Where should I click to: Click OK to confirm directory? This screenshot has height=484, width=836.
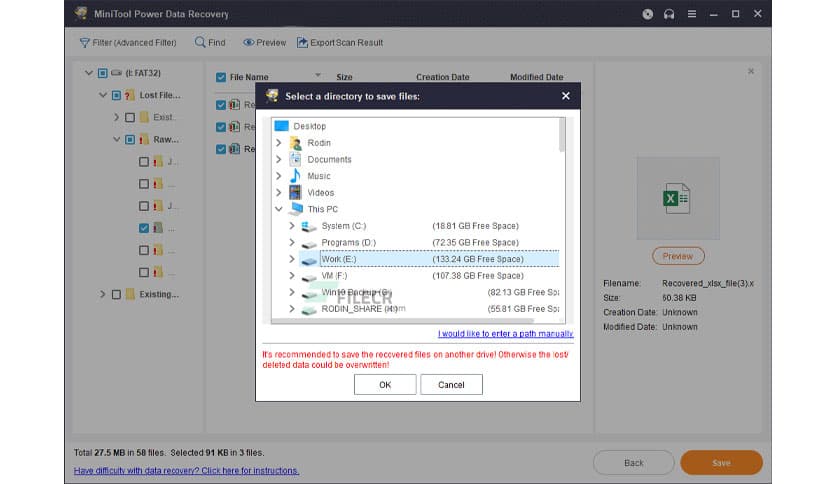[x=385, y=384]
